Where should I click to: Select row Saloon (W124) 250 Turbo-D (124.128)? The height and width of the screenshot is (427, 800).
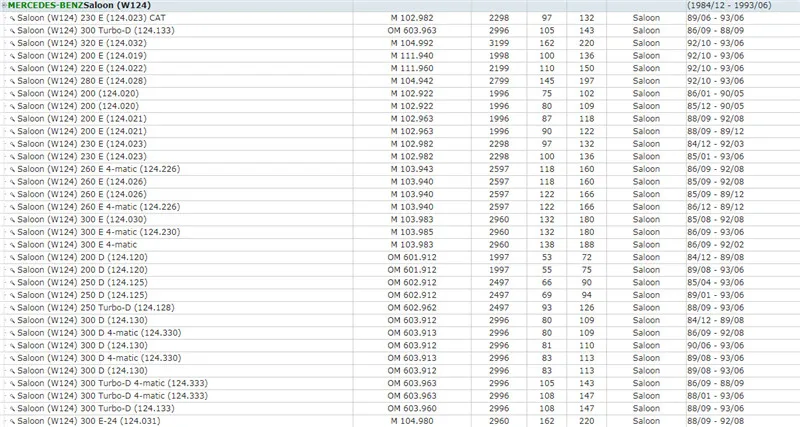click(x=400, y=308)
